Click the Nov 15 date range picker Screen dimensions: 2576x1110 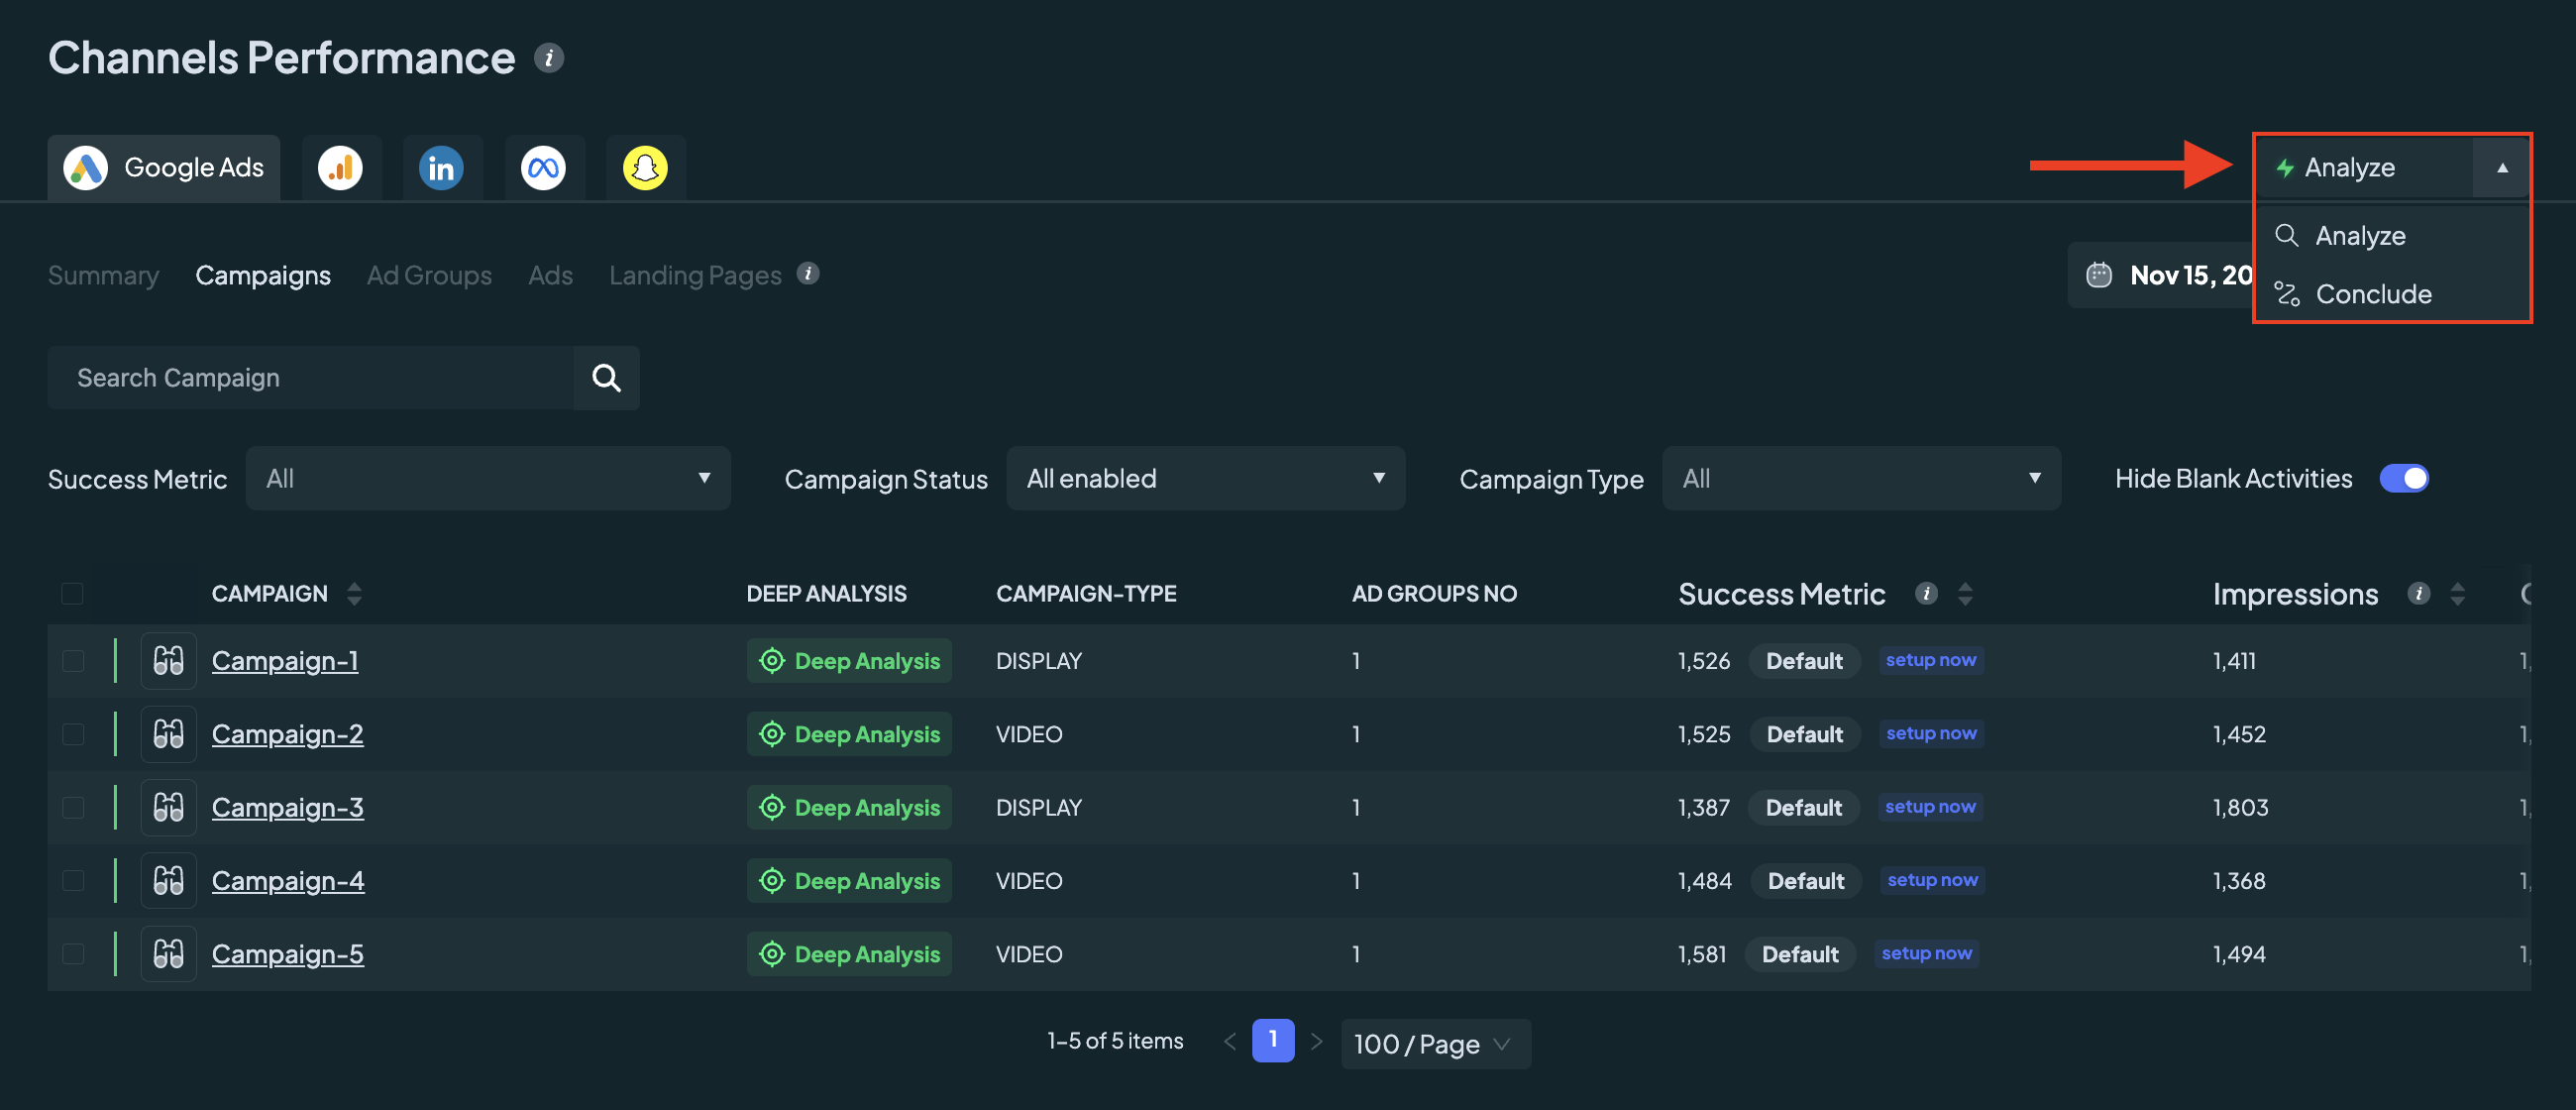pos(2160,275)
